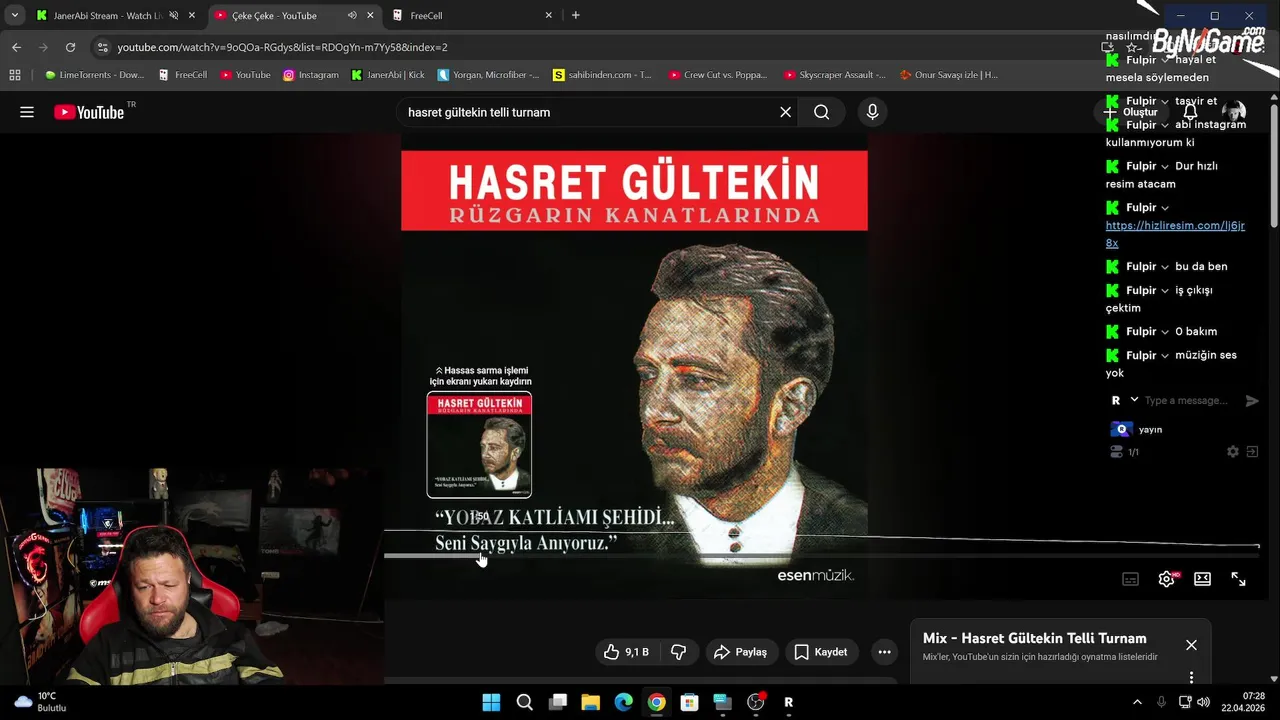The image size is (1280, 720).
Task: Start voice search with the microphone icon
Action: click(x=872, y=112)
